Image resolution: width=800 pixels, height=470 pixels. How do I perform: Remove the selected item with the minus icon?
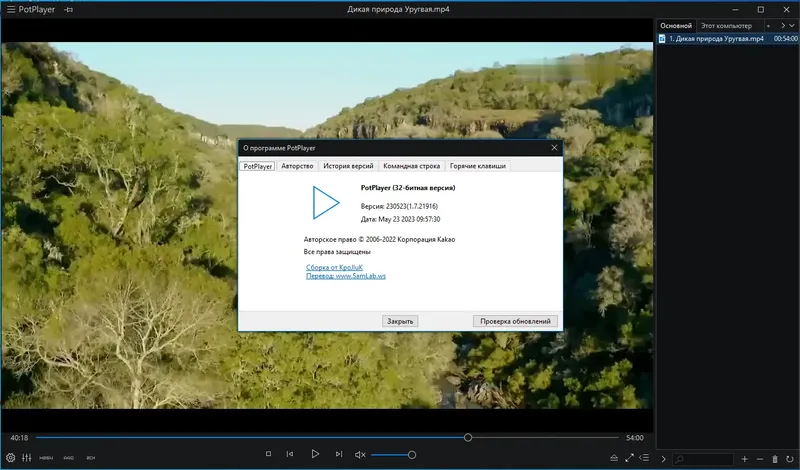(x=760, y=459)
